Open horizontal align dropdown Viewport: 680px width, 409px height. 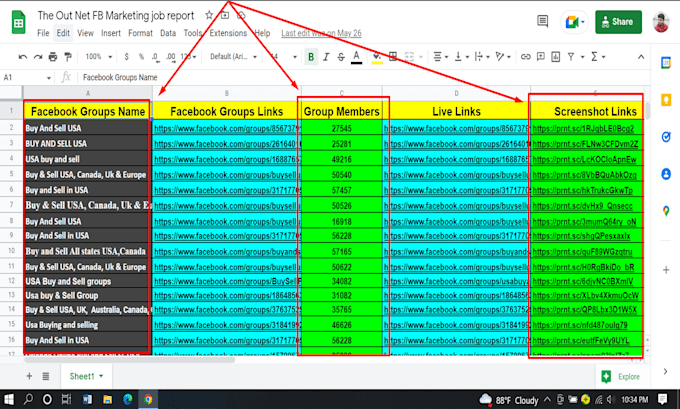click(x=441, y=57)
